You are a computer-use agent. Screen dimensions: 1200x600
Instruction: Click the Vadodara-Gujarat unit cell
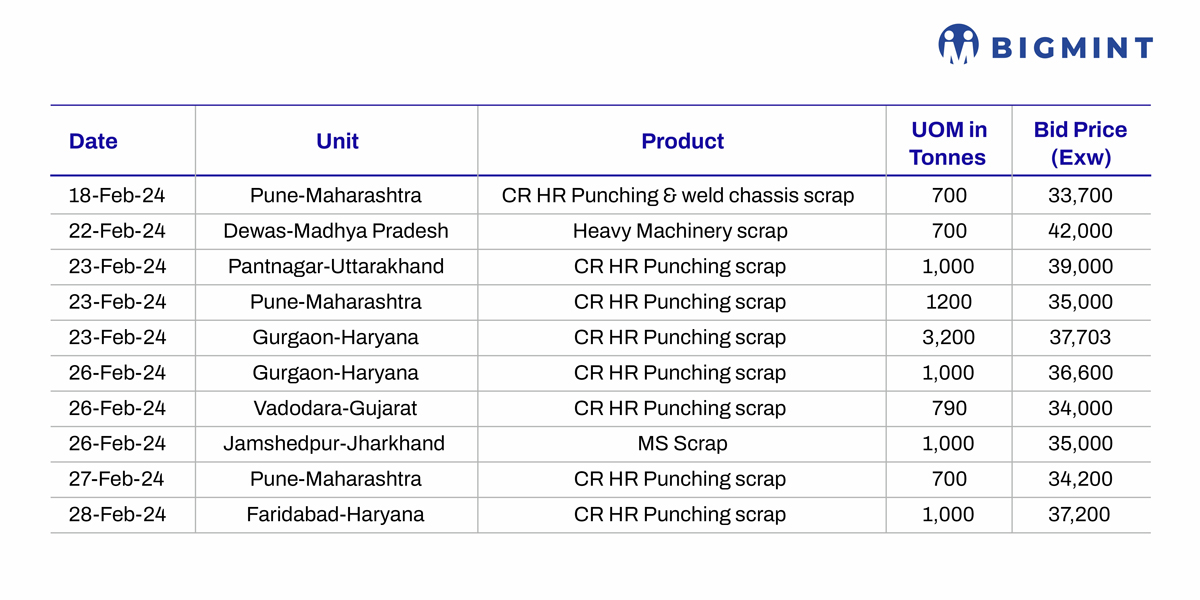click(336, 408)
